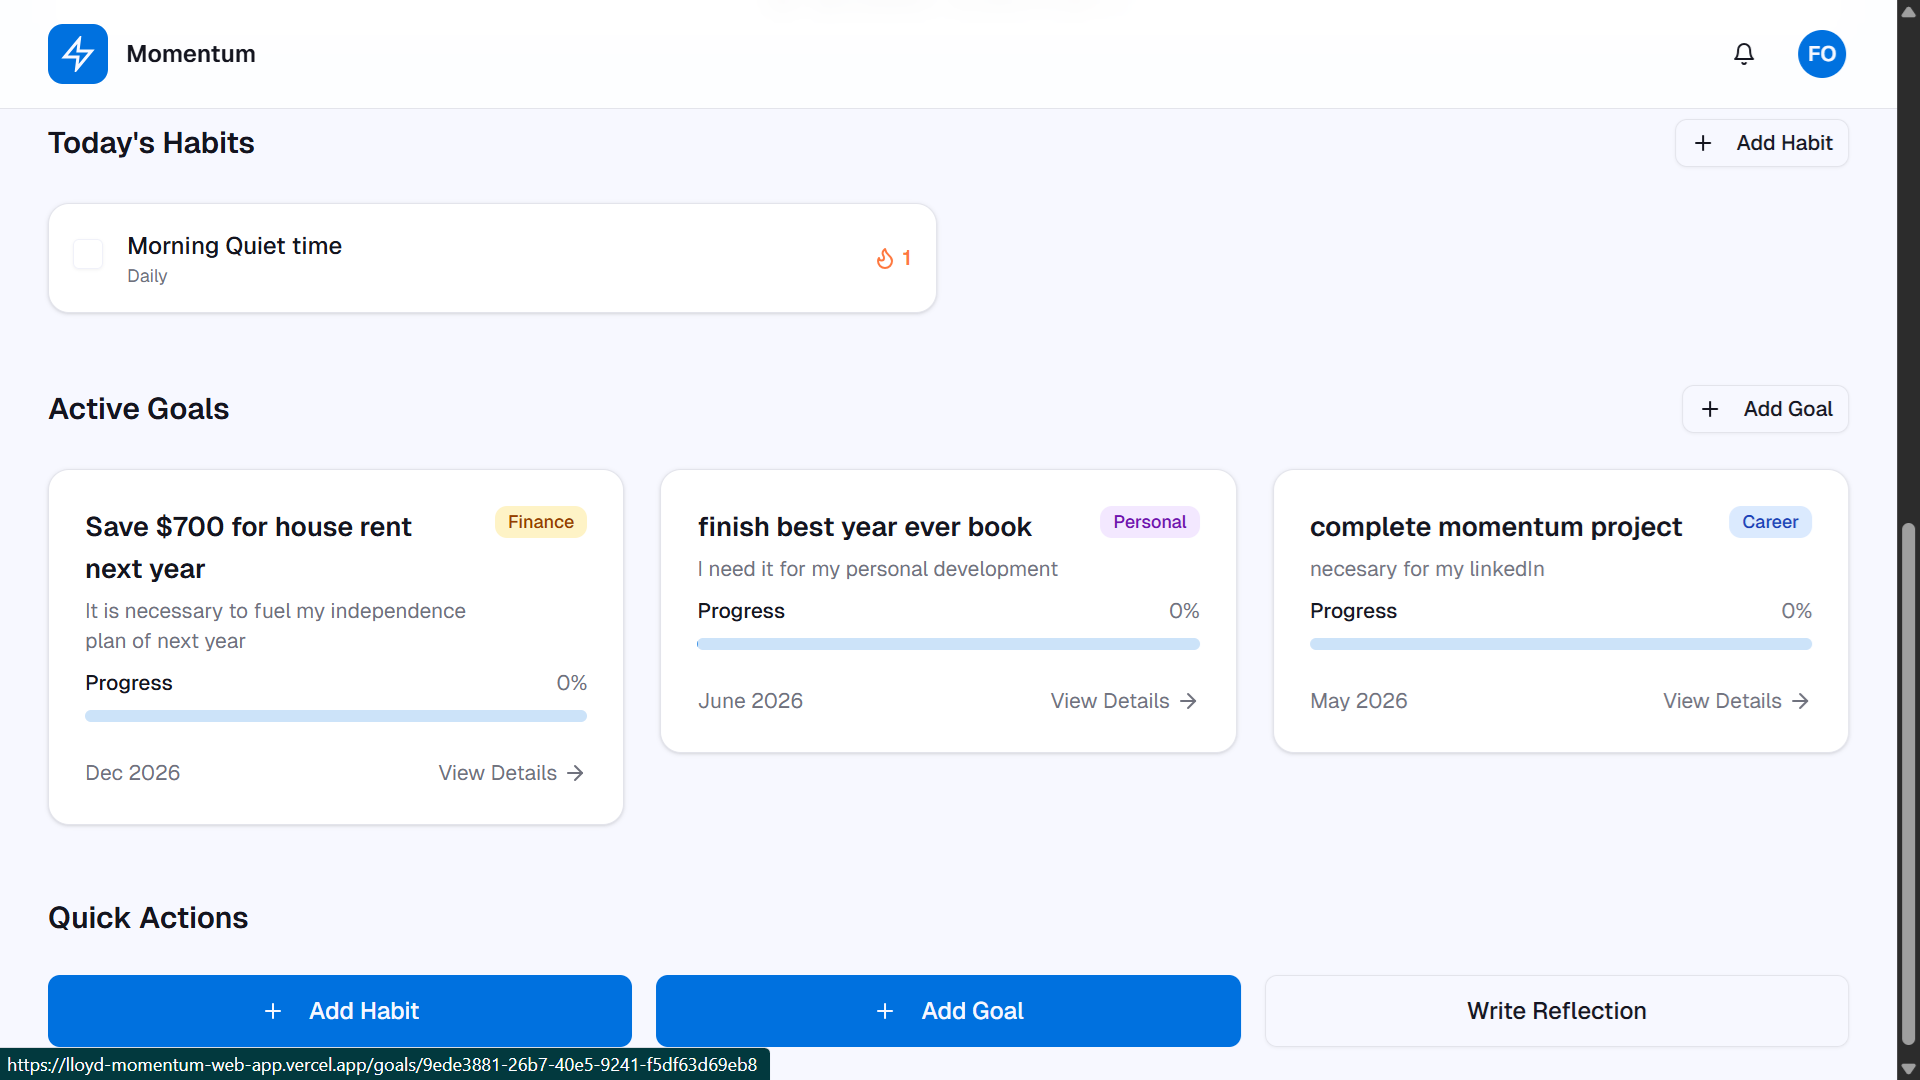Open the FO user avatar menu
The height and width of the screenshot is (1080, 1920).
pos(1822,54)
